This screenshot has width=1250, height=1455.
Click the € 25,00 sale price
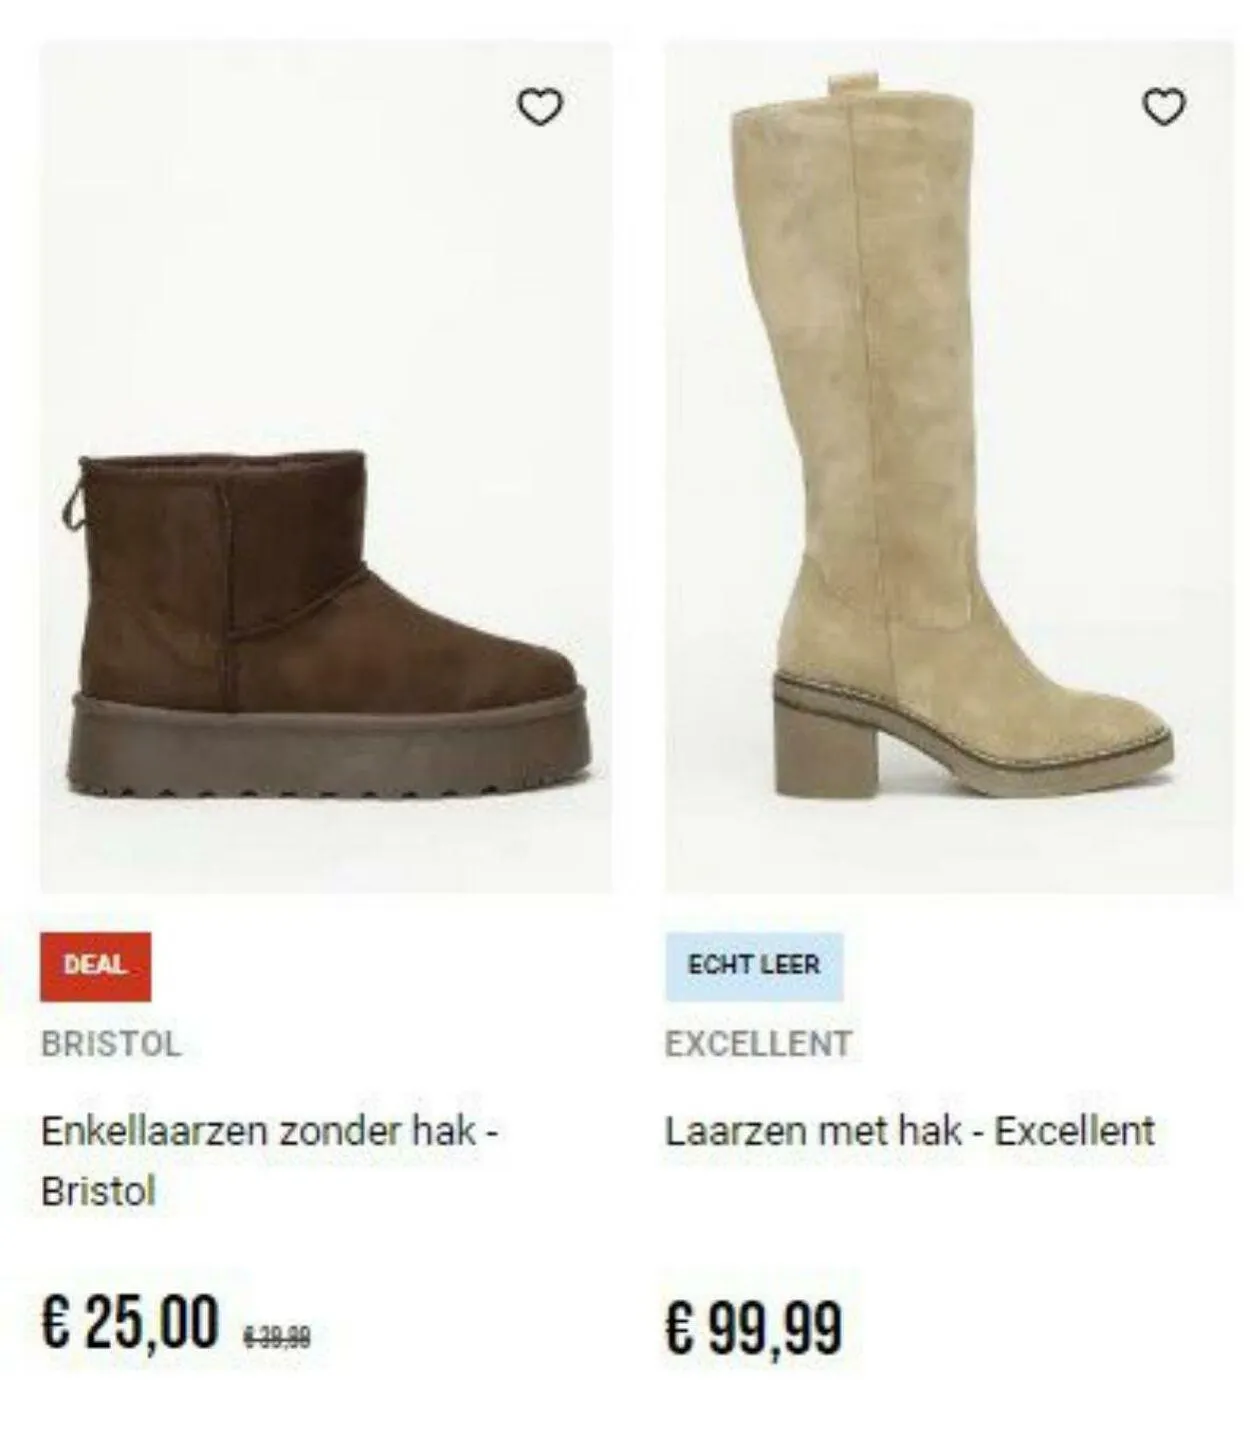coord(129,1322)
